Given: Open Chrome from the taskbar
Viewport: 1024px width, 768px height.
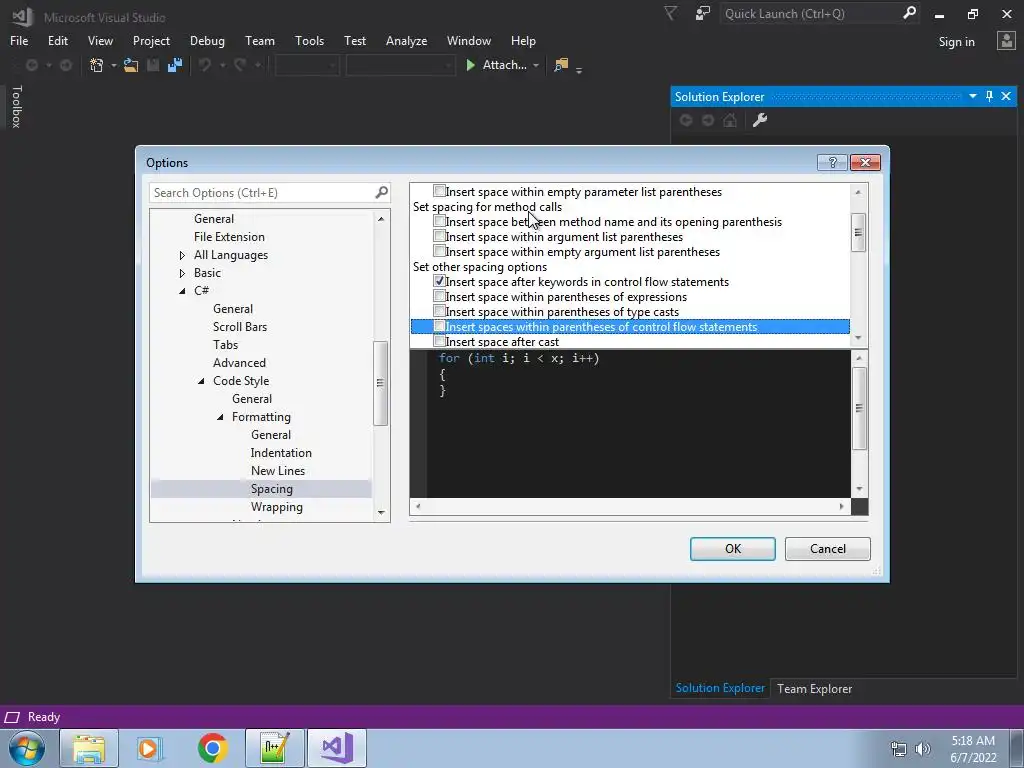Looking at the screenshot, I should tap(212, 748).
